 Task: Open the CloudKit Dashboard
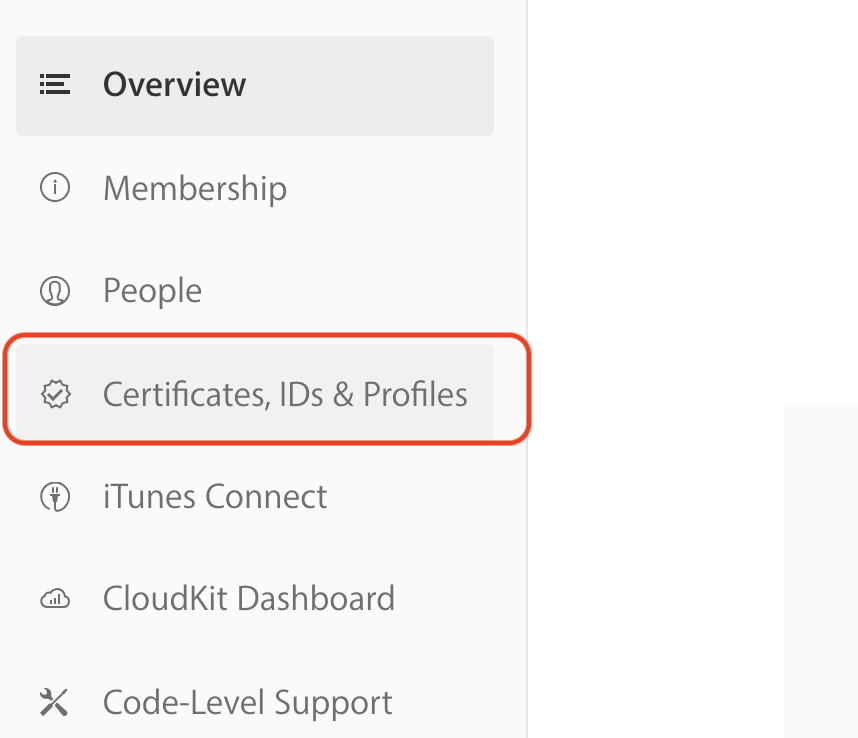point(248,598)
